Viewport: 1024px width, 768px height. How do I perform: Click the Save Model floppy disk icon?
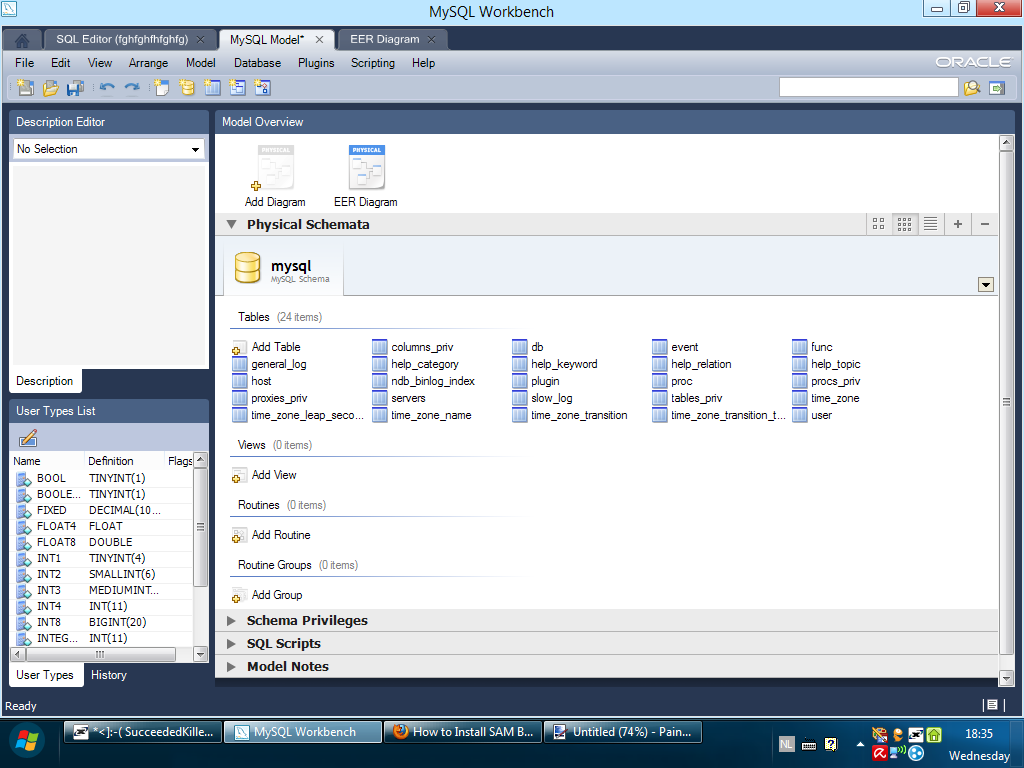pyautogui.click(x=75, y=88)
